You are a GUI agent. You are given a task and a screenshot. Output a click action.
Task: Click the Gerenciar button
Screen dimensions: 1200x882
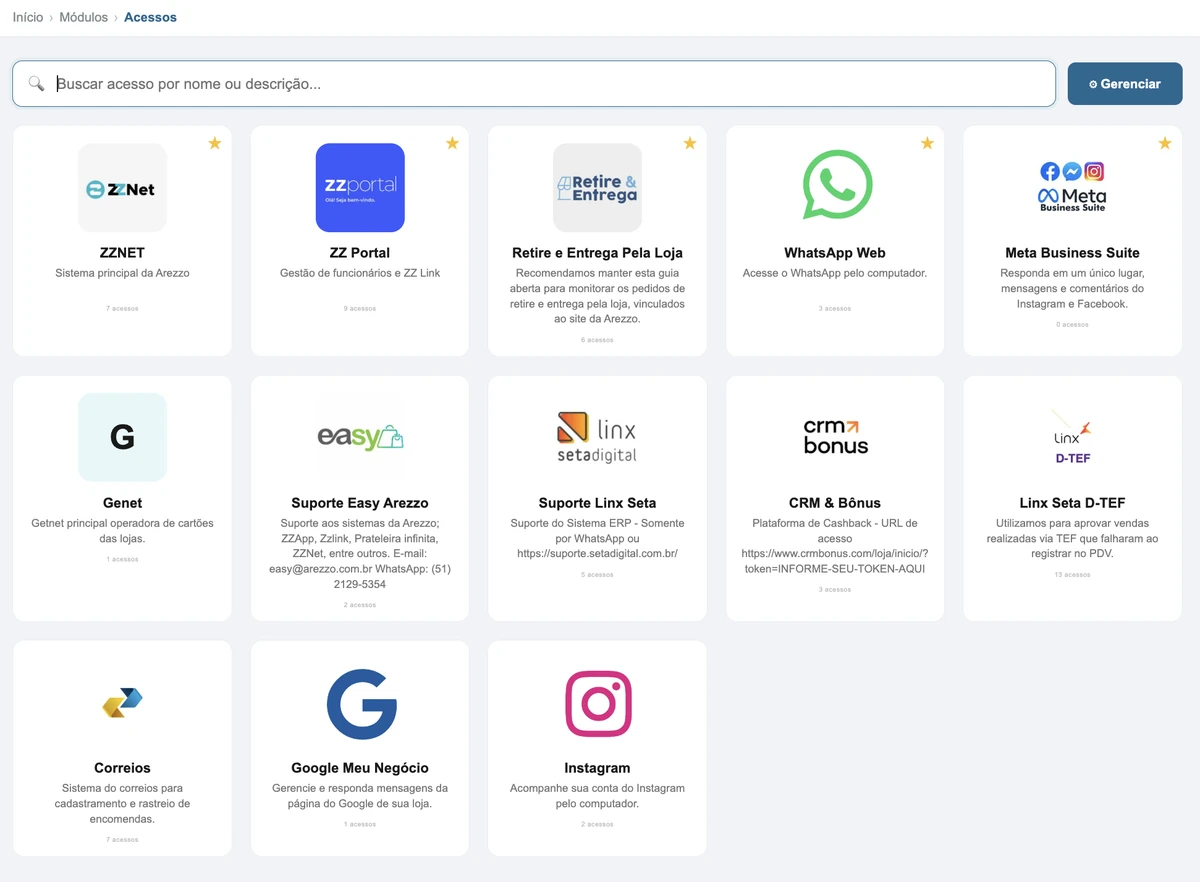(x=1125, y=84)
